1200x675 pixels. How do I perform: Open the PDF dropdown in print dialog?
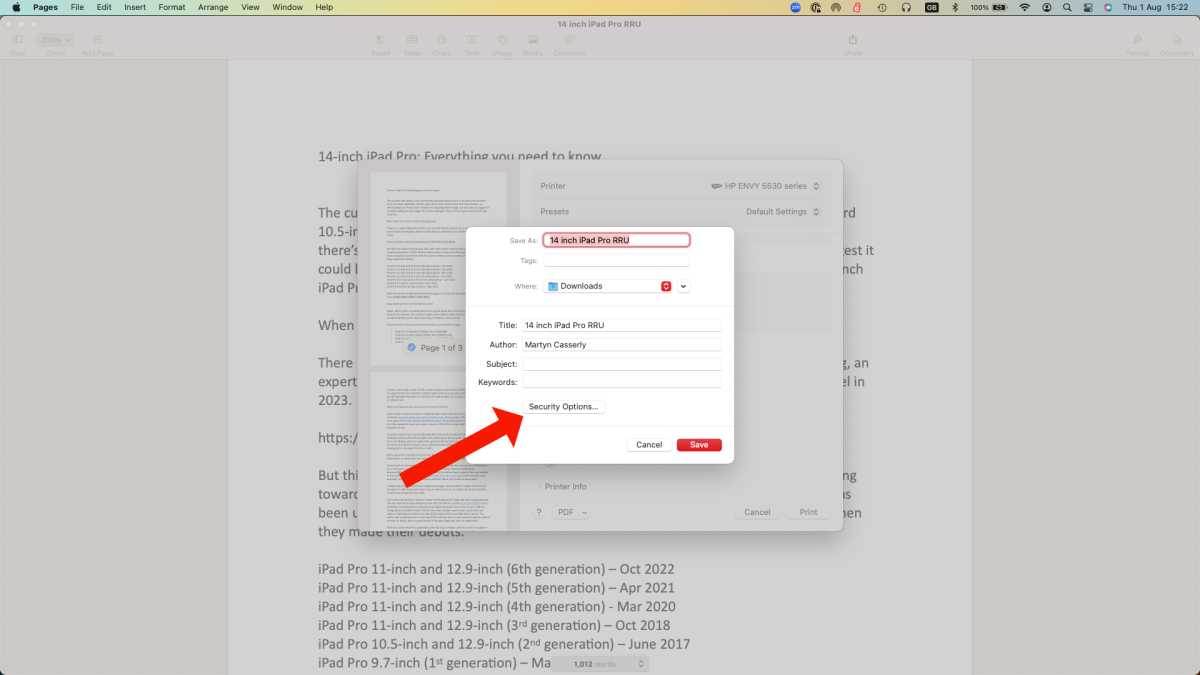pos(571,512)
